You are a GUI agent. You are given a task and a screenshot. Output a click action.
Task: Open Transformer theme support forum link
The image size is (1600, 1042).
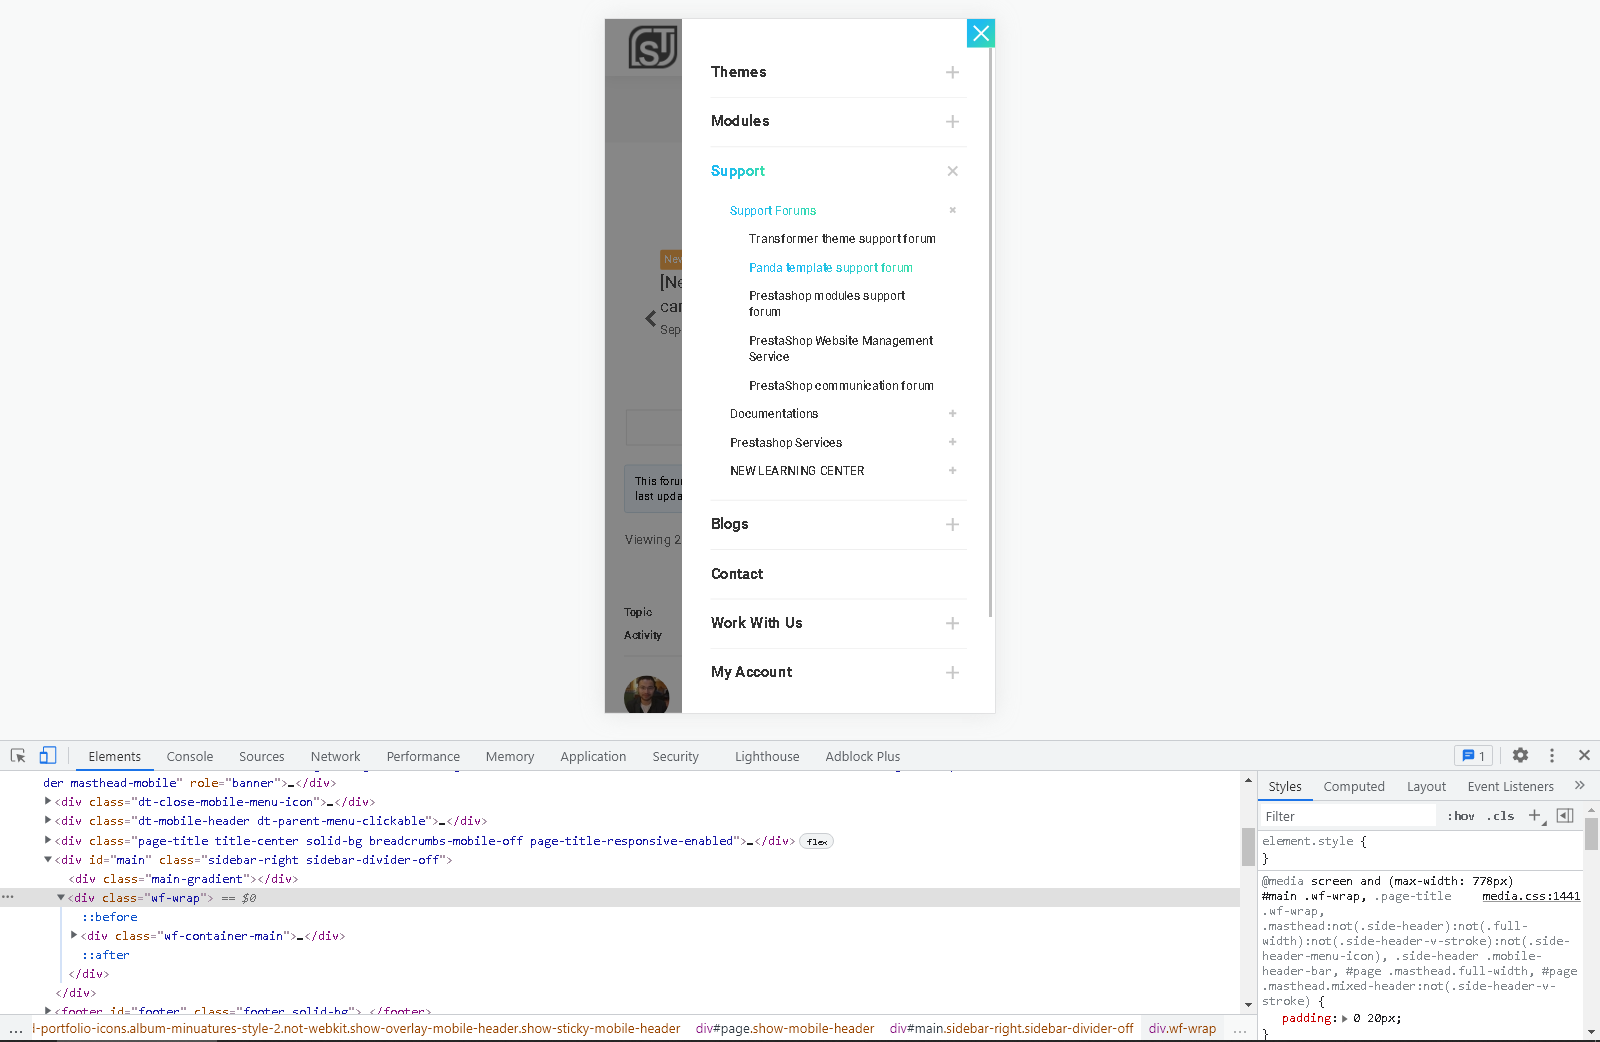(x=843, y=239)
